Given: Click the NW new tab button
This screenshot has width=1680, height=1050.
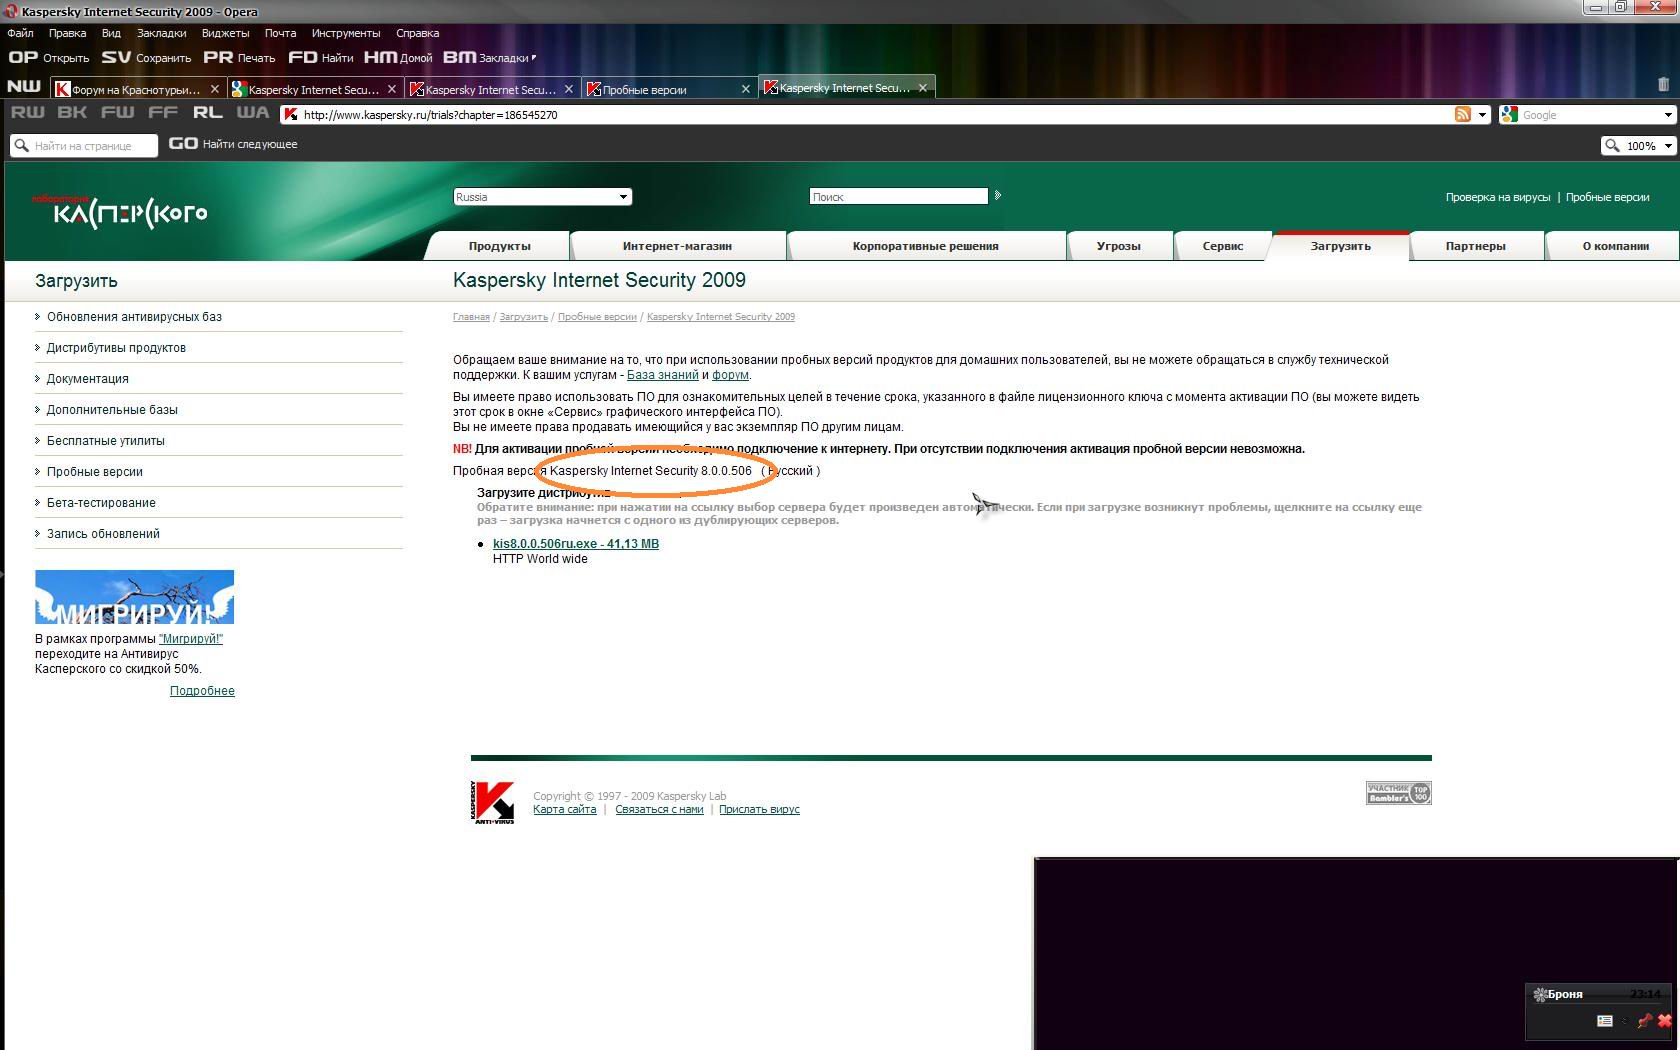Looking at the screenshot, I should point(24,86).
